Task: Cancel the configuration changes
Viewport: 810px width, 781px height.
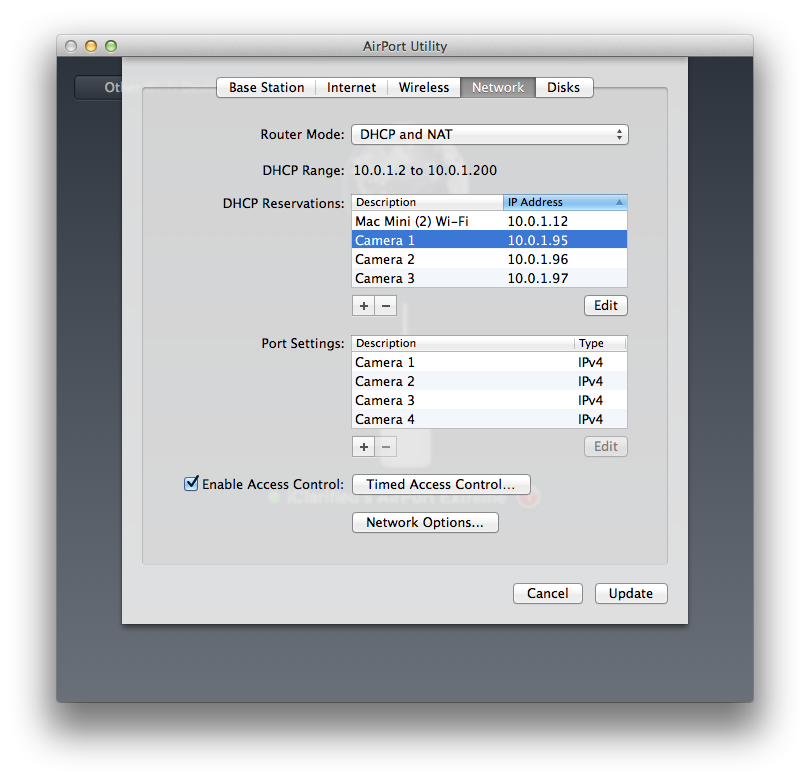Action: pyautogui.click(x=548, y=593)
